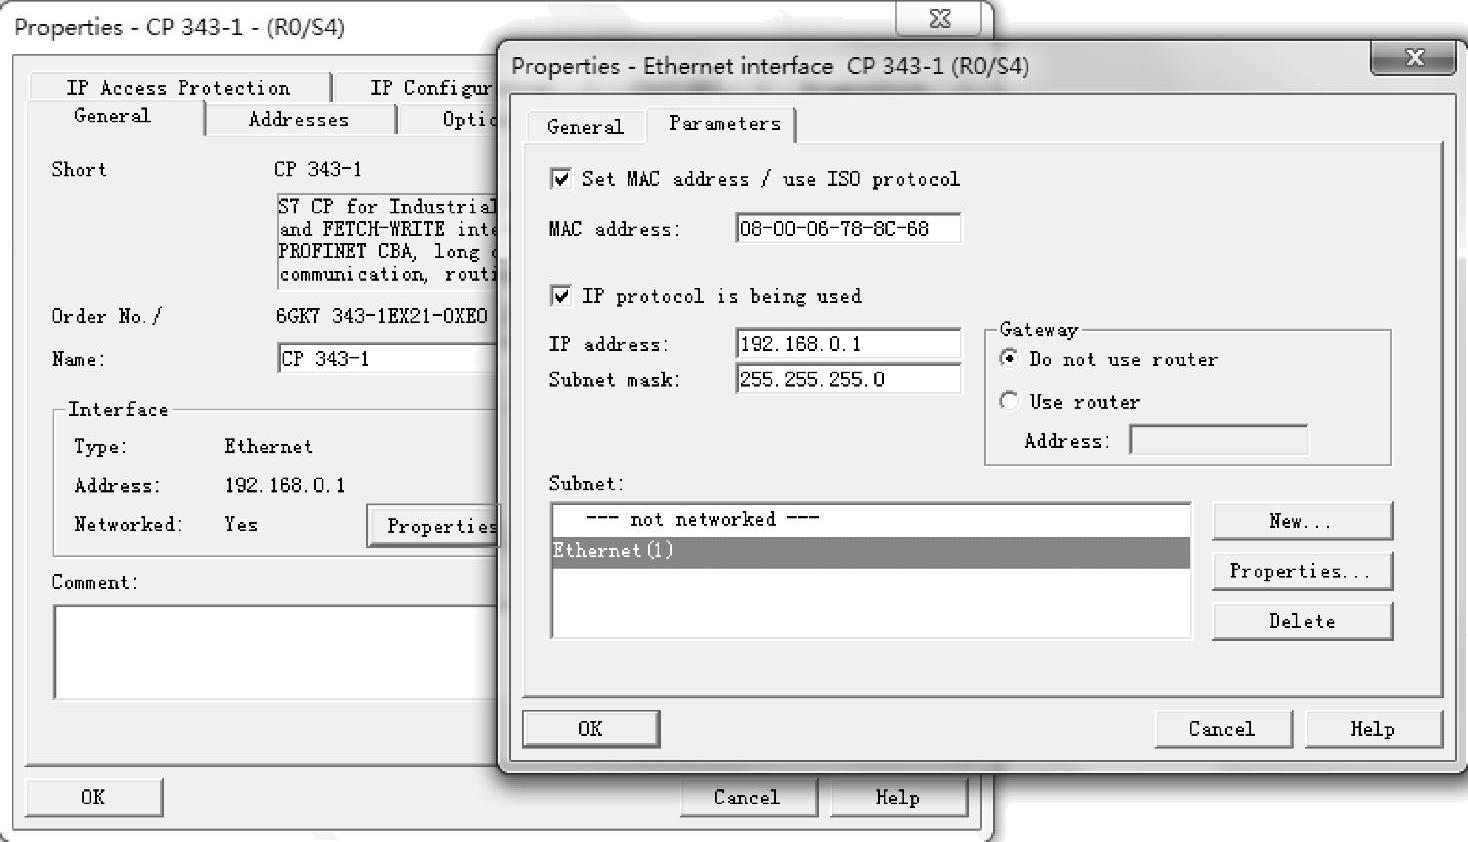Open interface Properties button in CP 343-1 window
Viewport: 1468px width, 842px height.
click(x=433, y=526)
